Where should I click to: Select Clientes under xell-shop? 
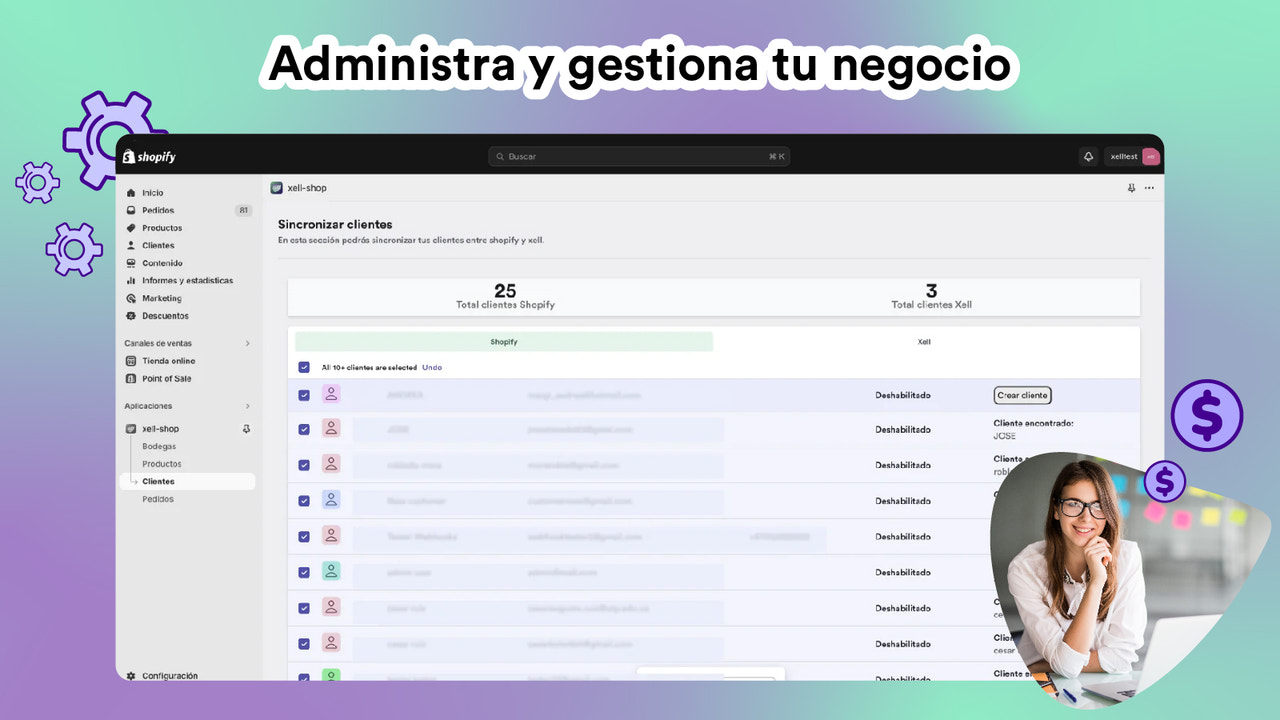pos(187,481)
